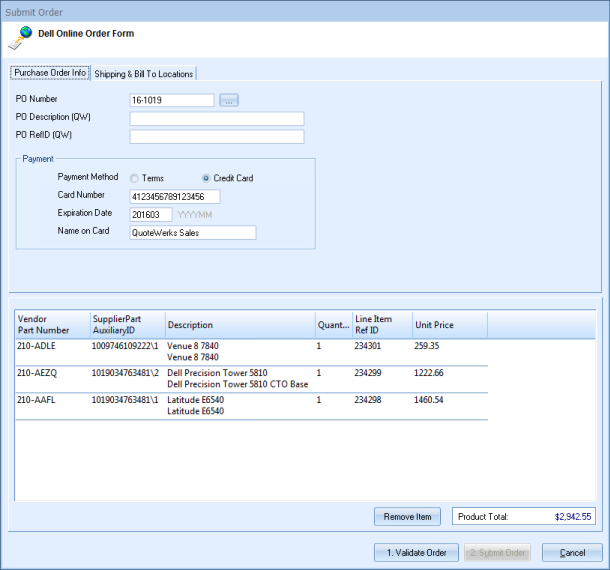
Task: Click the 1. Validate Order button
Action: coord(417,553)
